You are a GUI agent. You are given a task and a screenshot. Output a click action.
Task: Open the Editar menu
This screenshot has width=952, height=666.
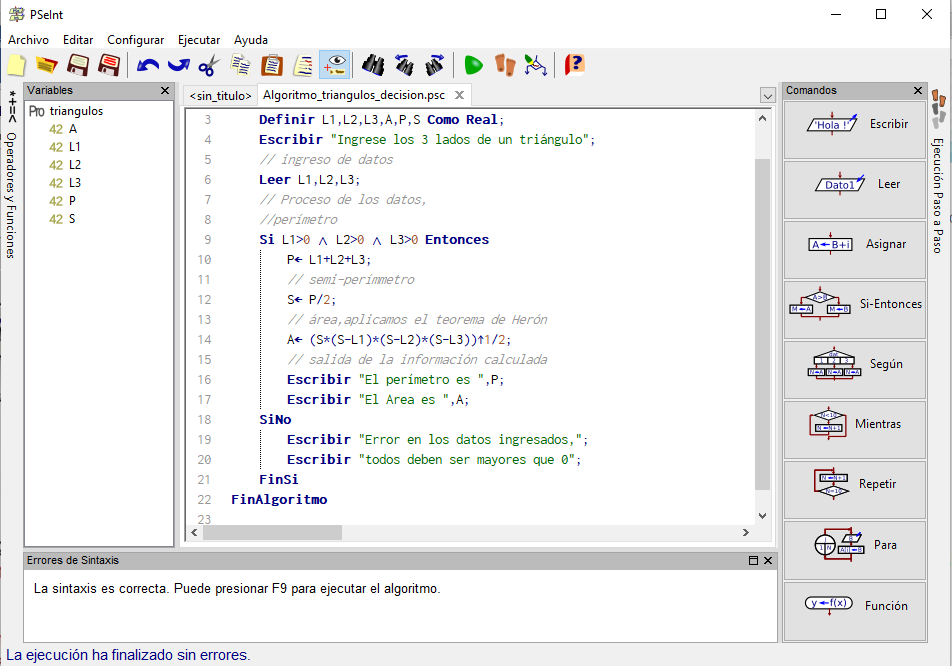(x=78, y=39)
